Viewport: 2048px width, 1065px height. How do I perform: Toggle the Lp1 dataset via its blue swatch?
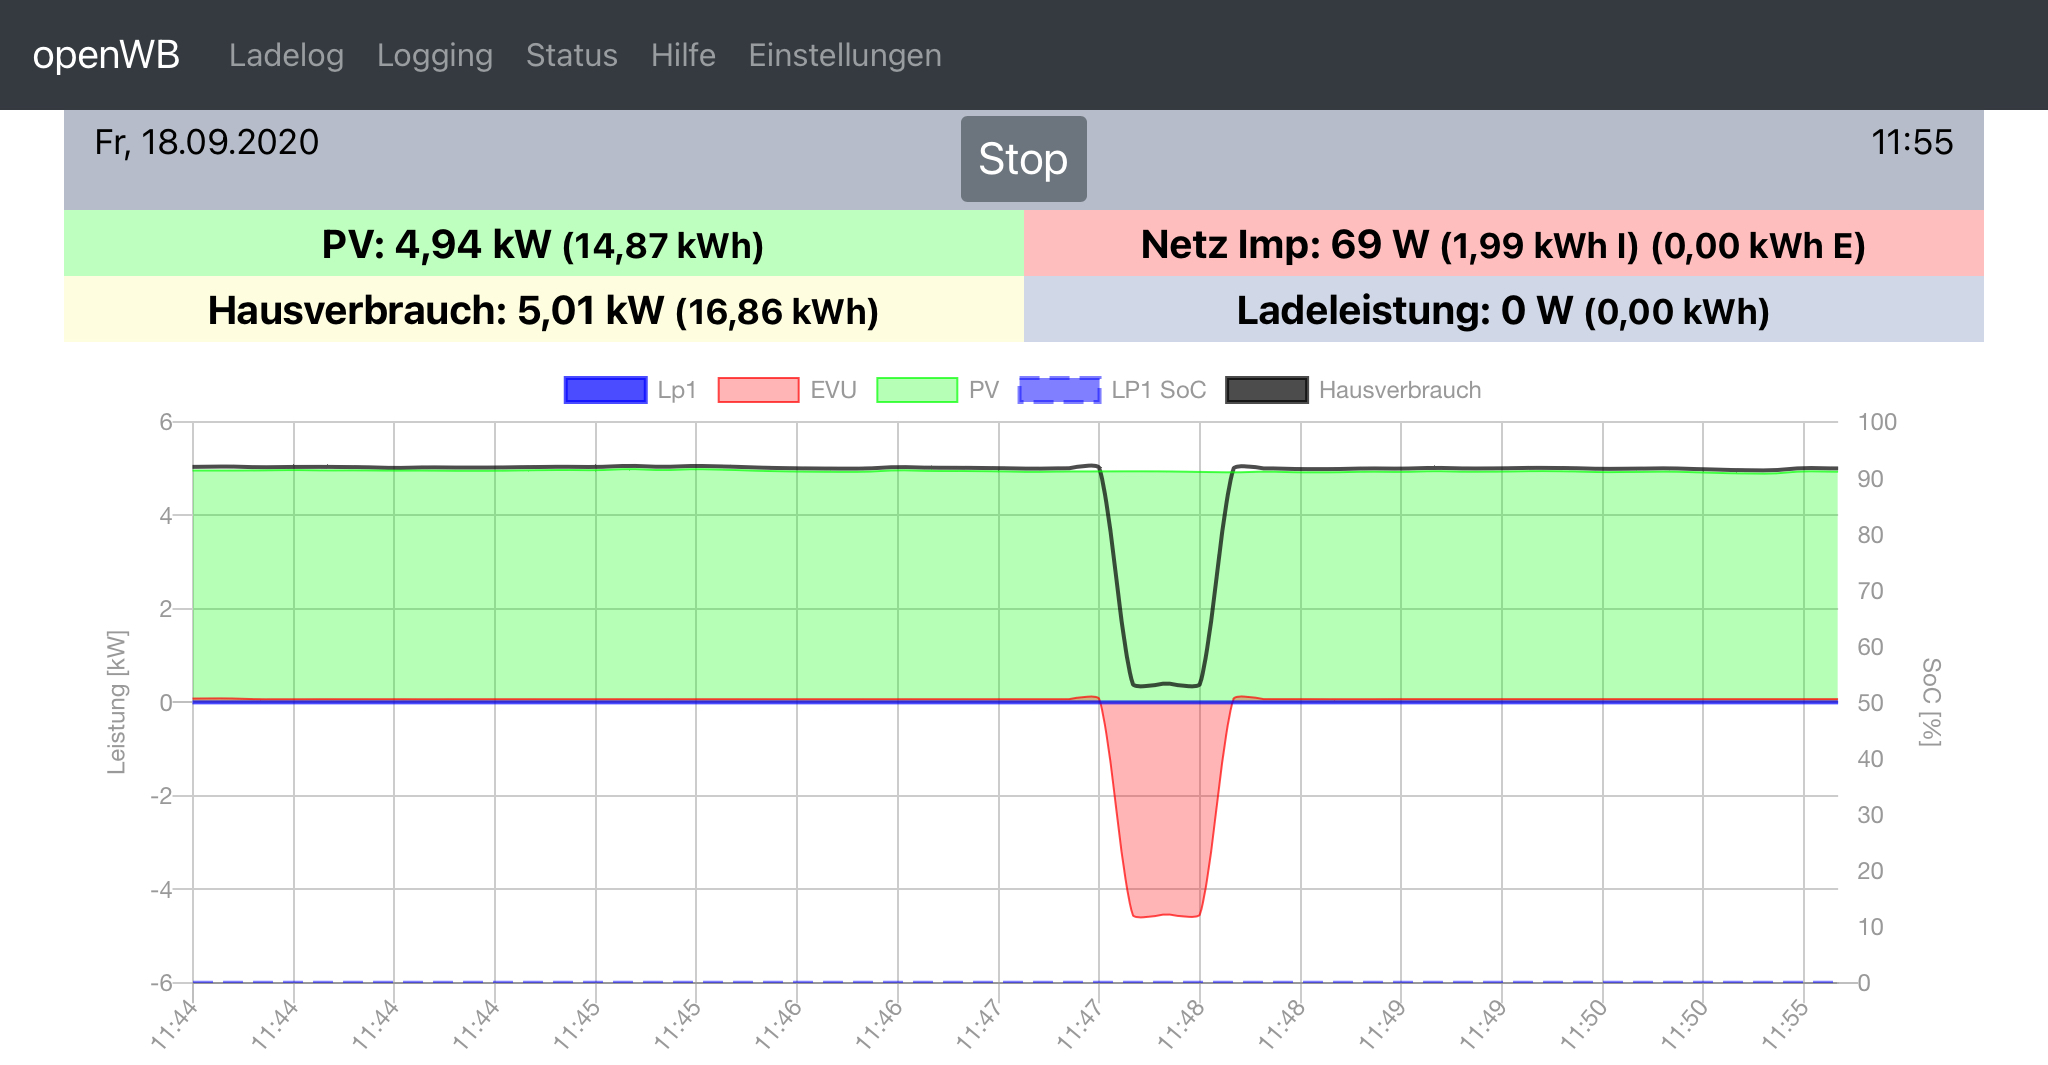pyautogui.click(x=605, y=390)
